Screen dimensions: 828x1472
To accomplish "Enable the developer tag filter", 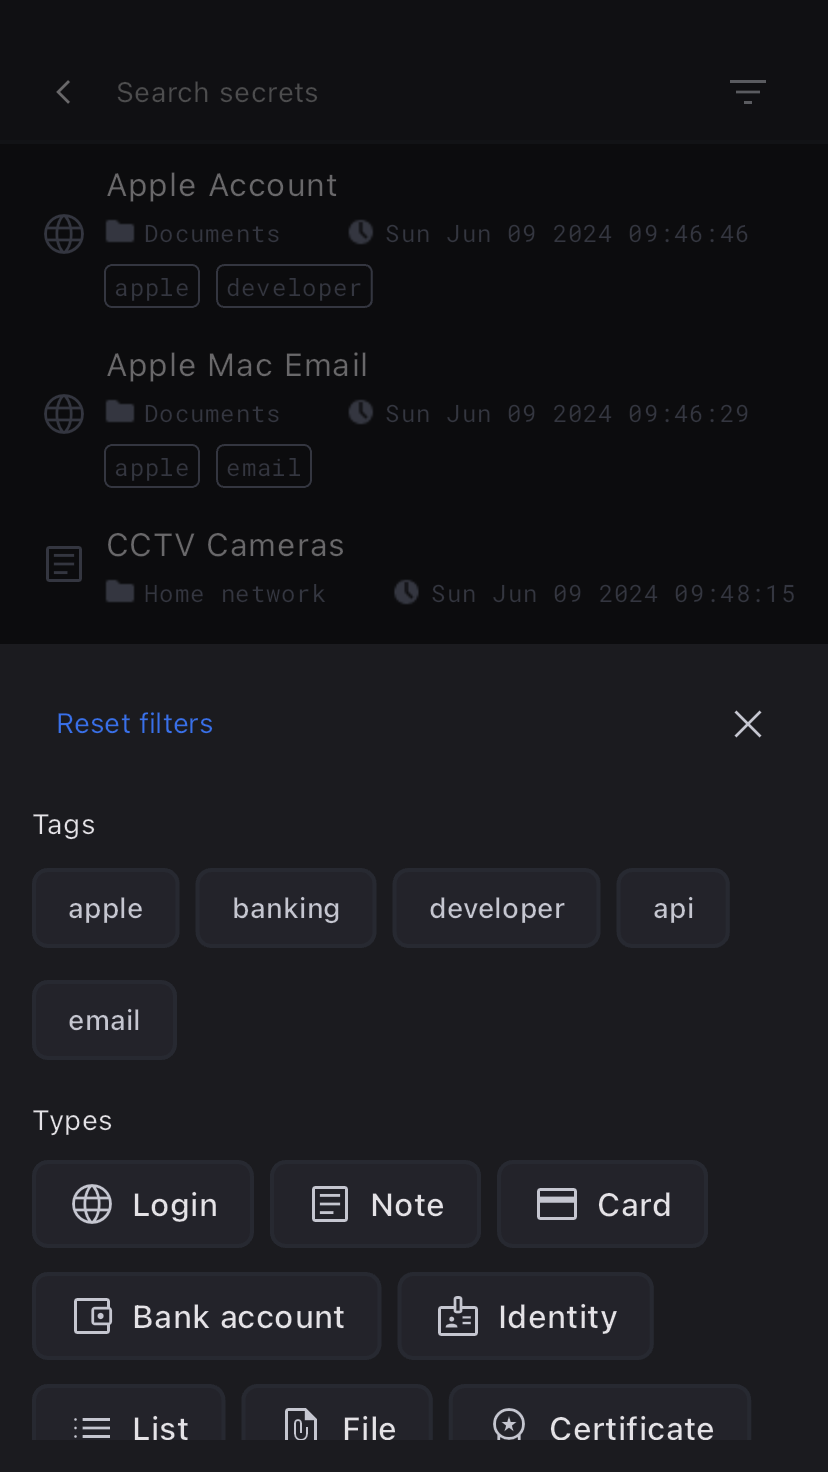I will [x=497, y=908].
